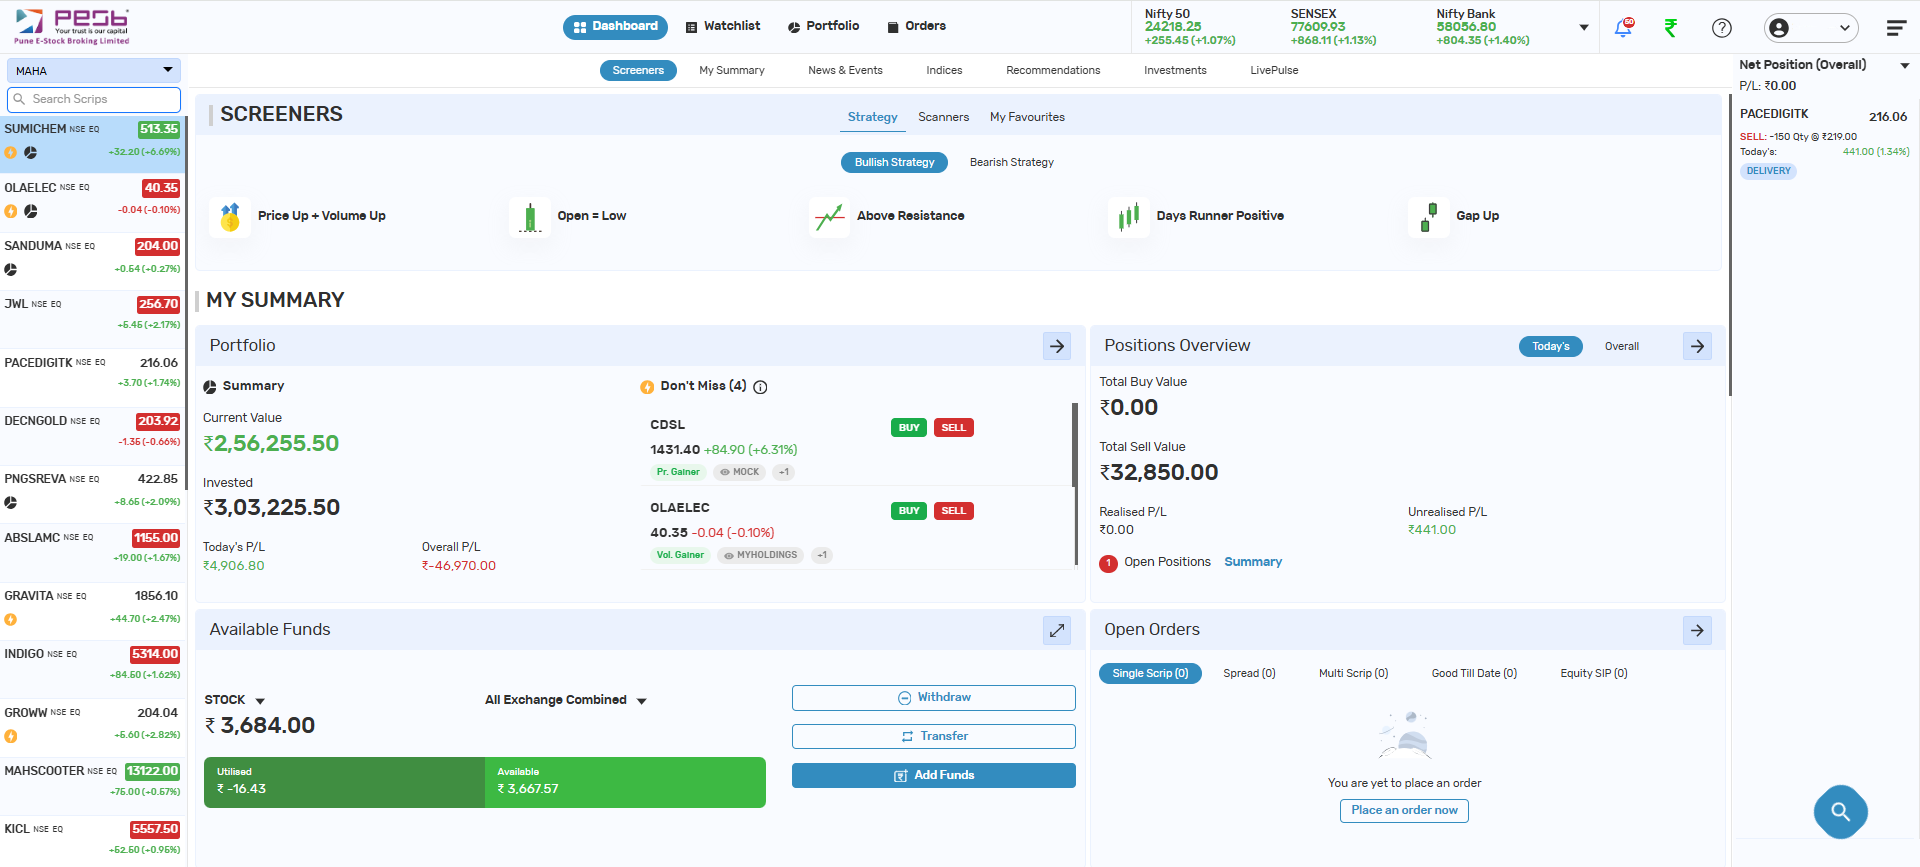Open the help question mark icon
The height and width of the screenshot is (867, 1920).
tap(1722, 28)
